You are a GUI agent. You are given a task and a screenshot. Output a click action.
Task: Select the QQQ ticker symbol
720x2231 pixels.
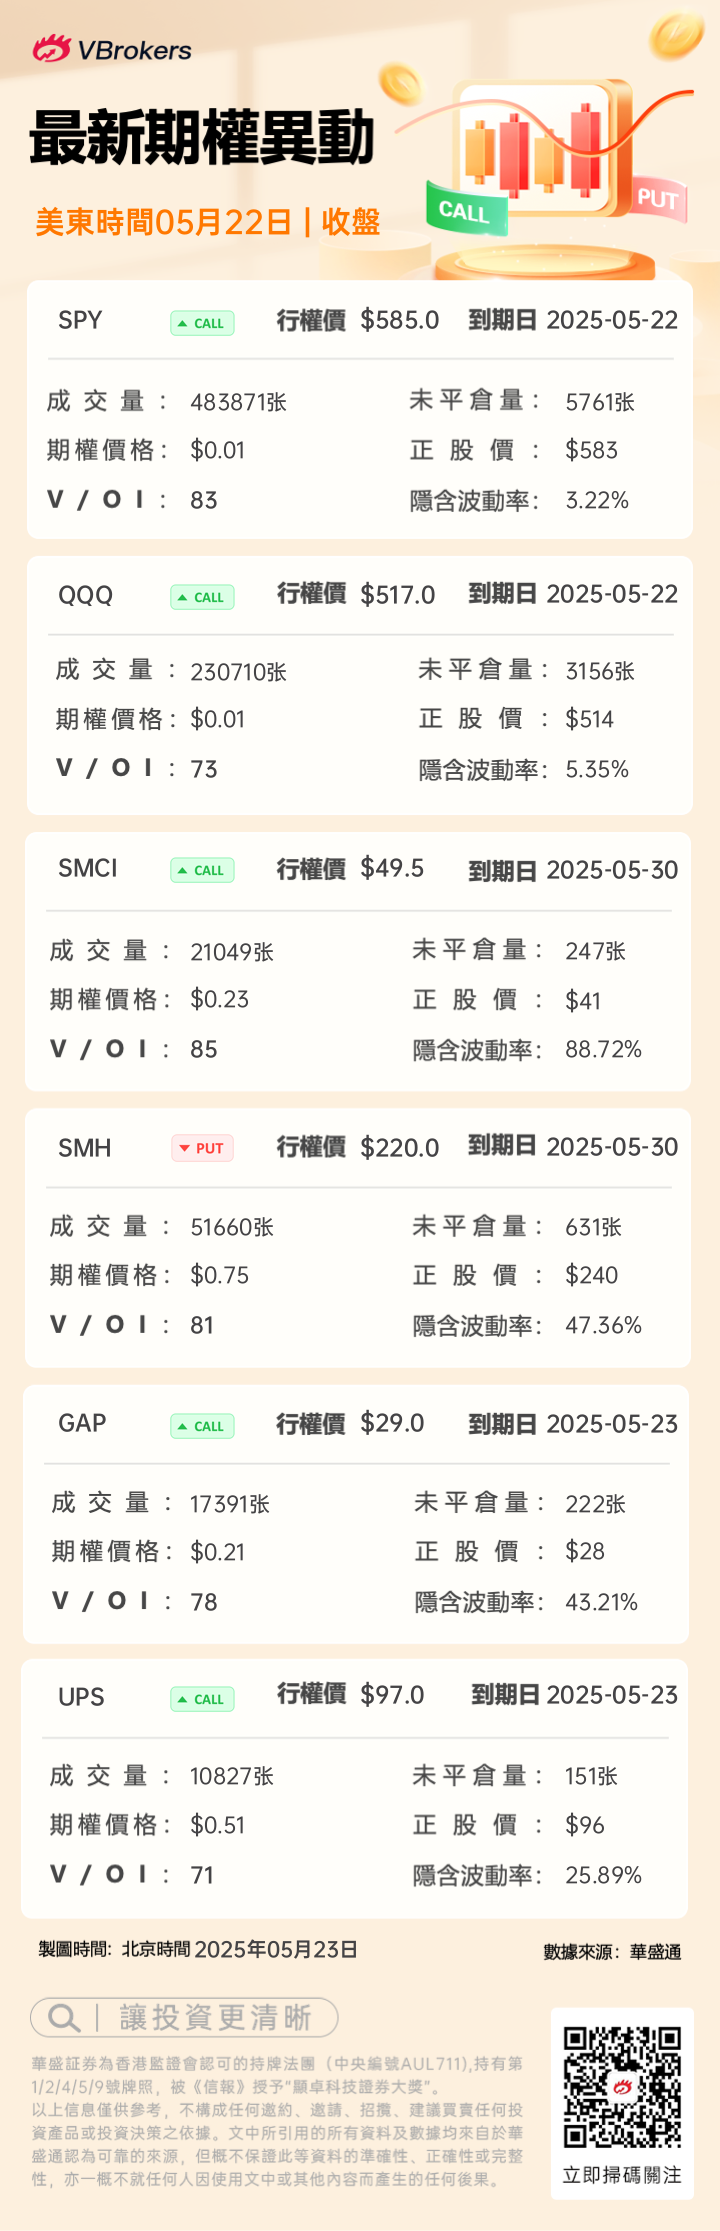[x=85, y=595]
